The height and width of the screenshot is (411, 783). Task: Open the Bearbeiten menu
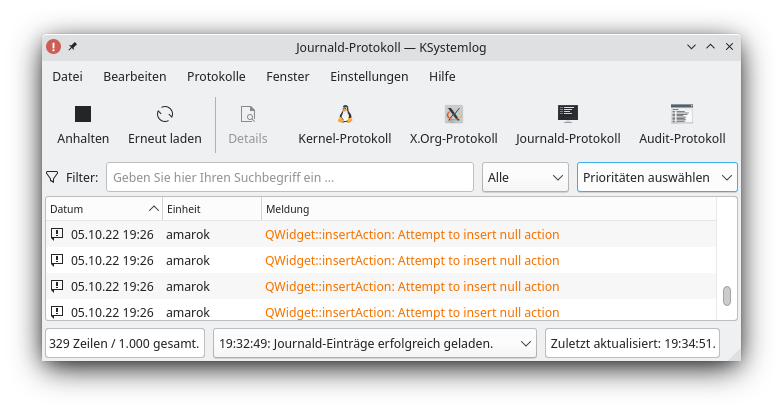[135, 76]
